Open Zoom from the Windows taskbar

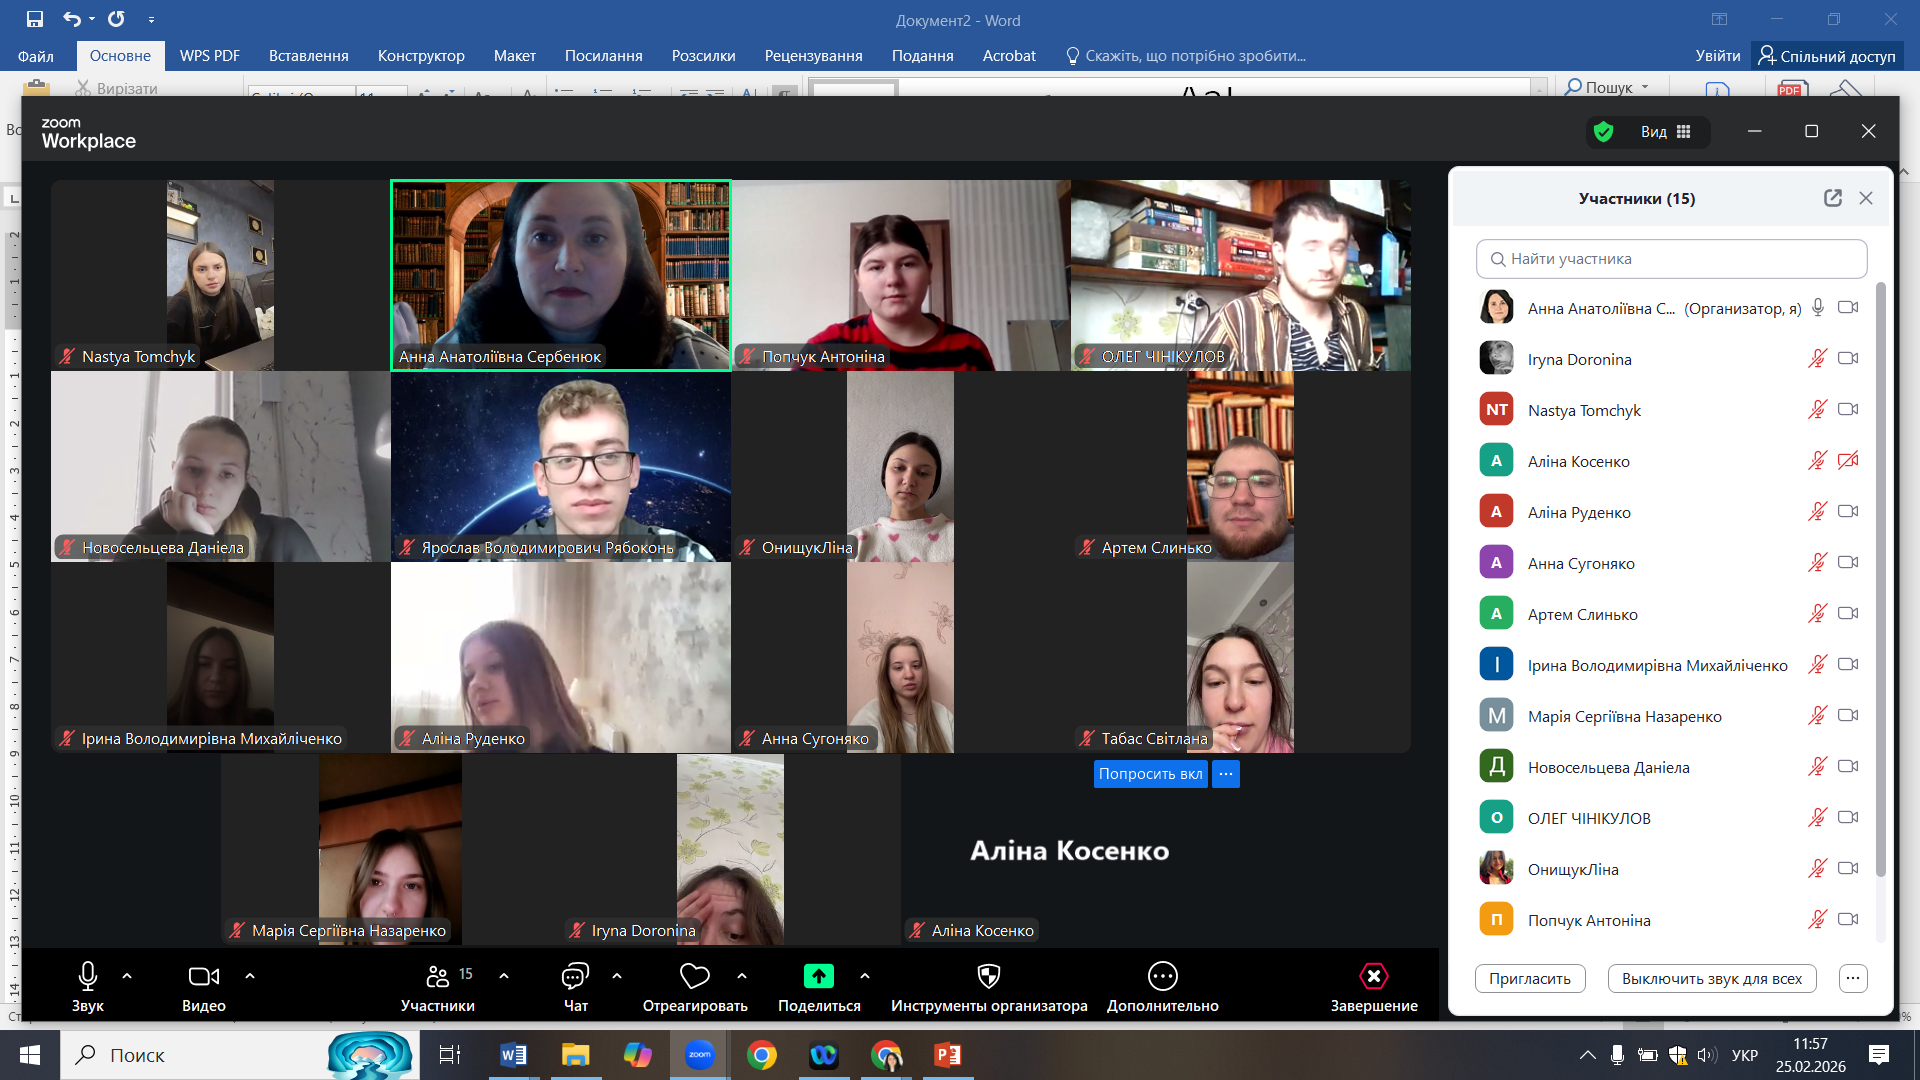(x=699, y=1055)
